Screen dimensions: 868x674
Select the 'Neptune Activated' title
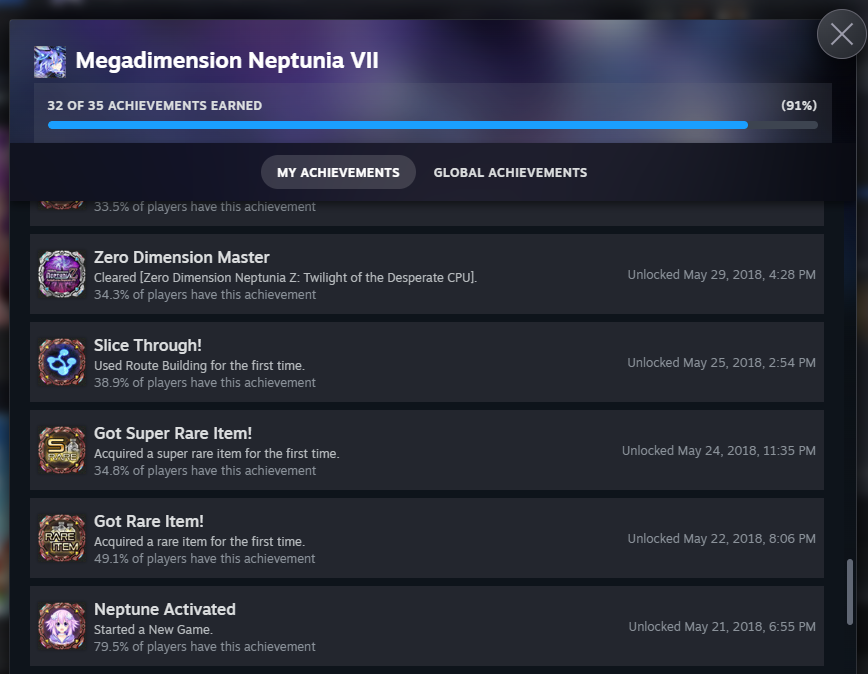(165, 609)
